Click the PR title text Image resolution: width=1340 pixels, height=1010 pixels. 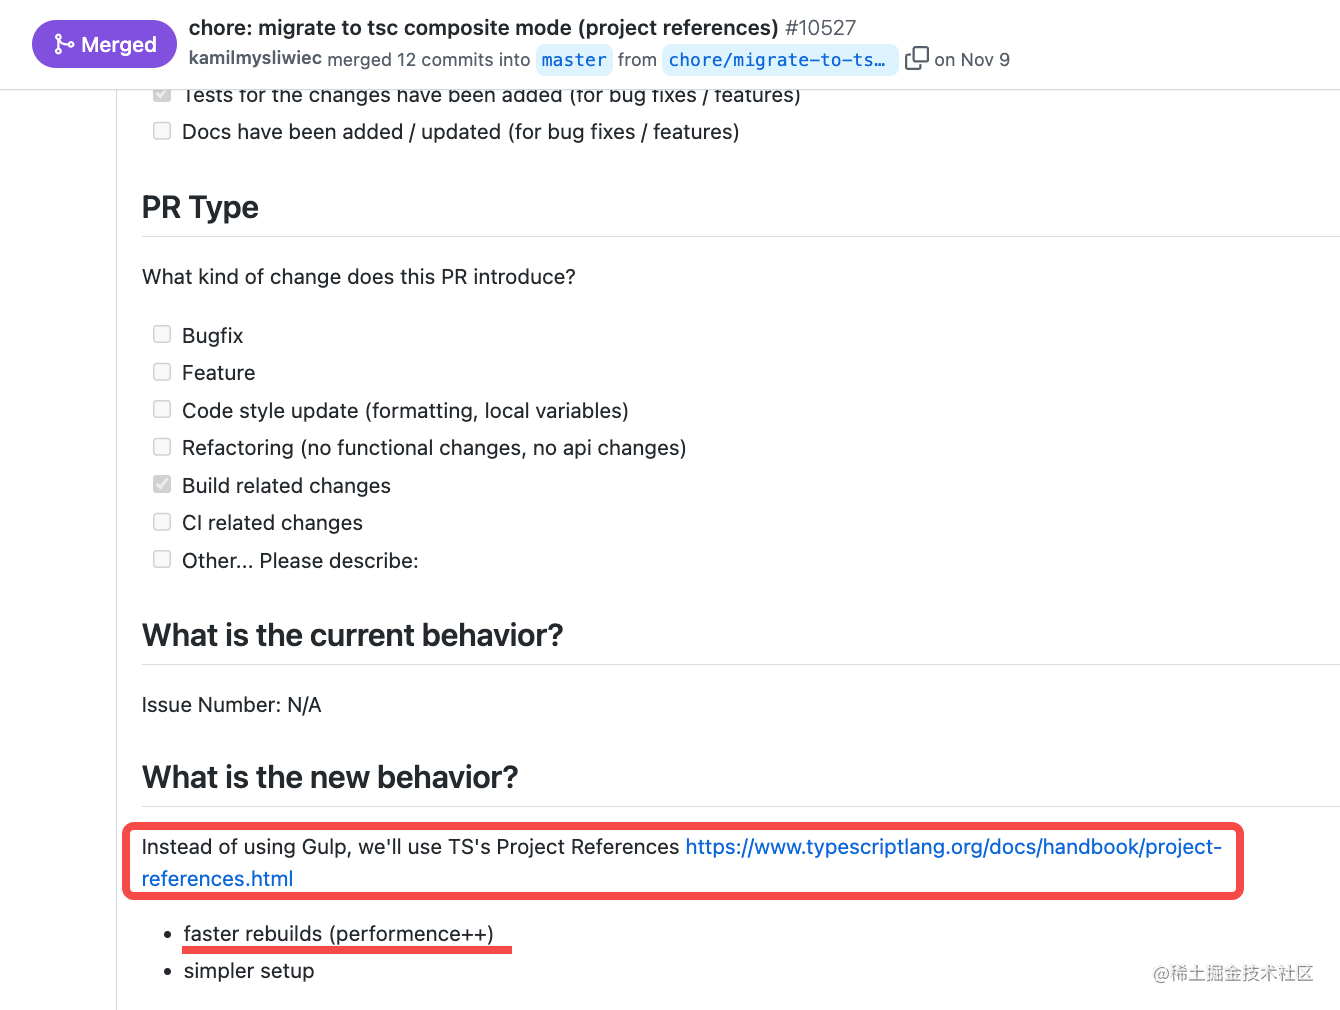click(x=483, y=27)
